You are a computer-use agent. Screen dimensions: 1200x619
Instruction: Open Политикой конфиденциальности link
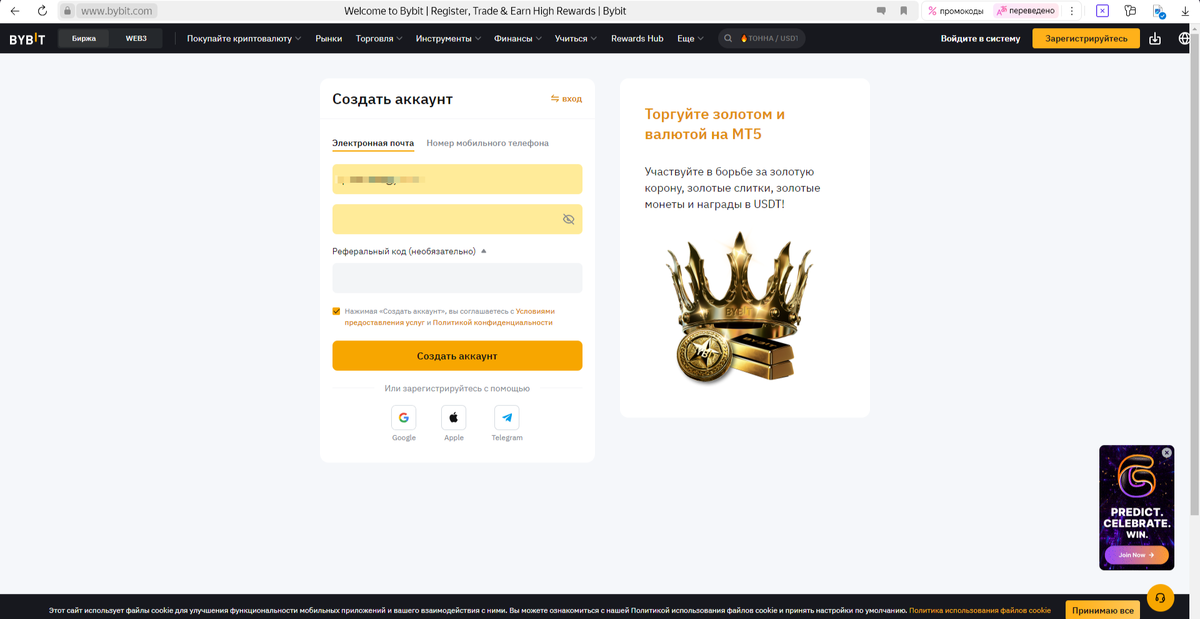tap(492, 323)
